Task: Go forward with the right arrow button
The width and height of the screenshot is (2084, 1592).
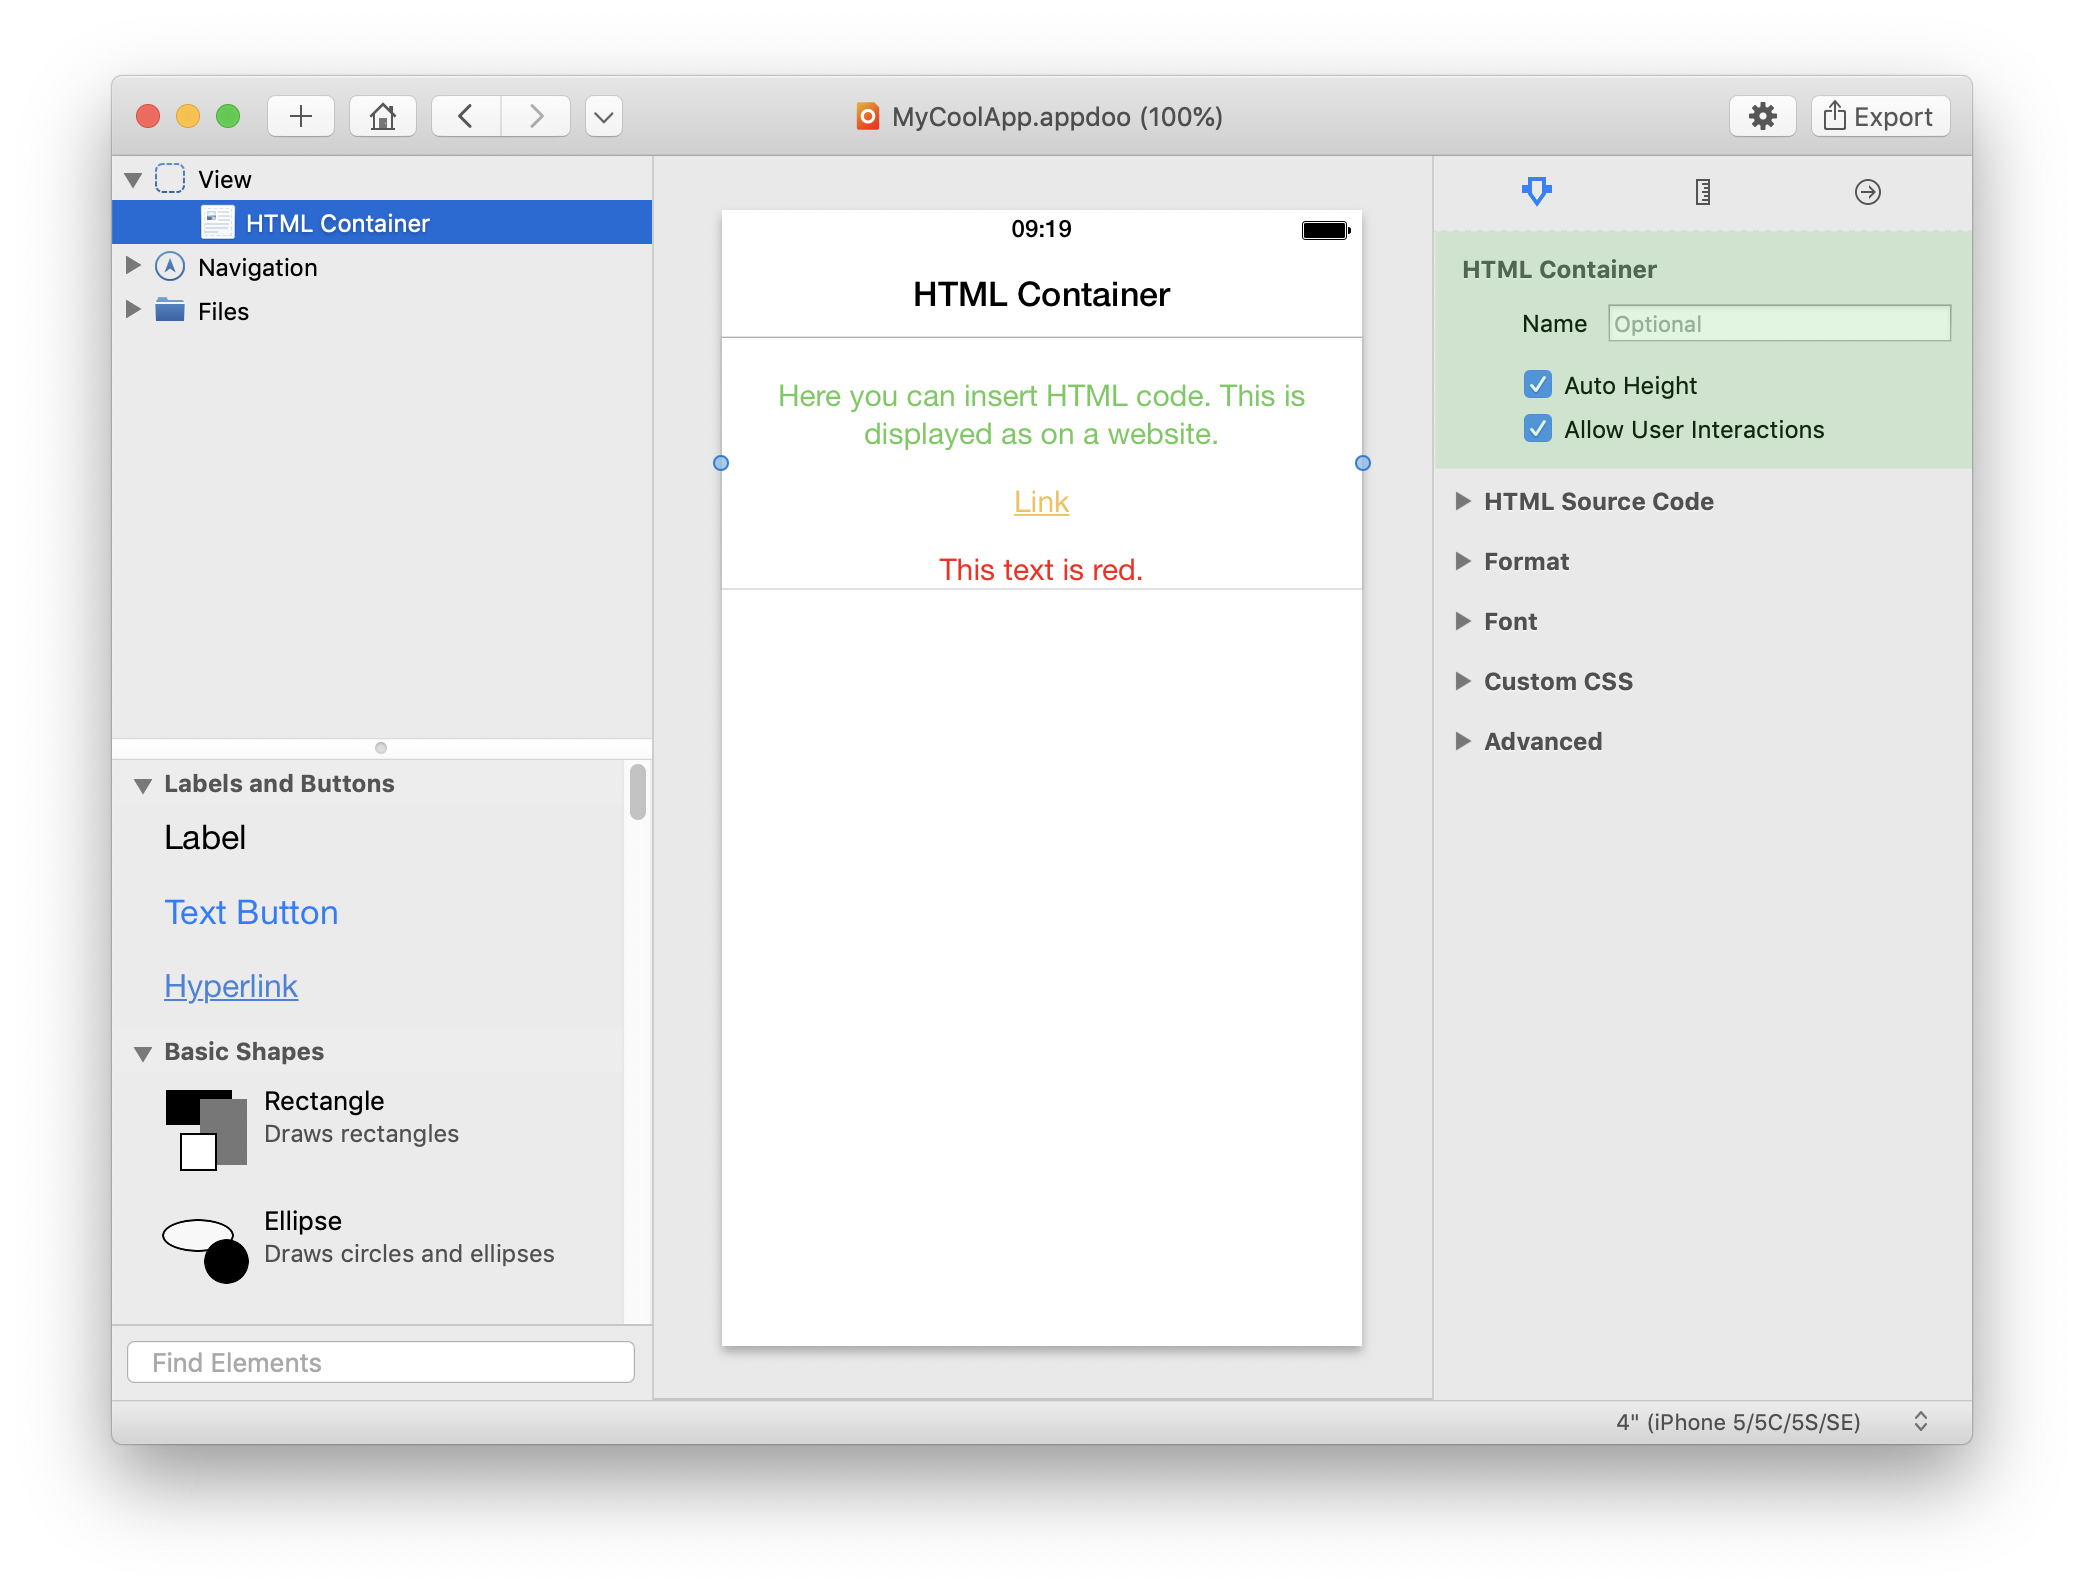Action: point(536,117)
